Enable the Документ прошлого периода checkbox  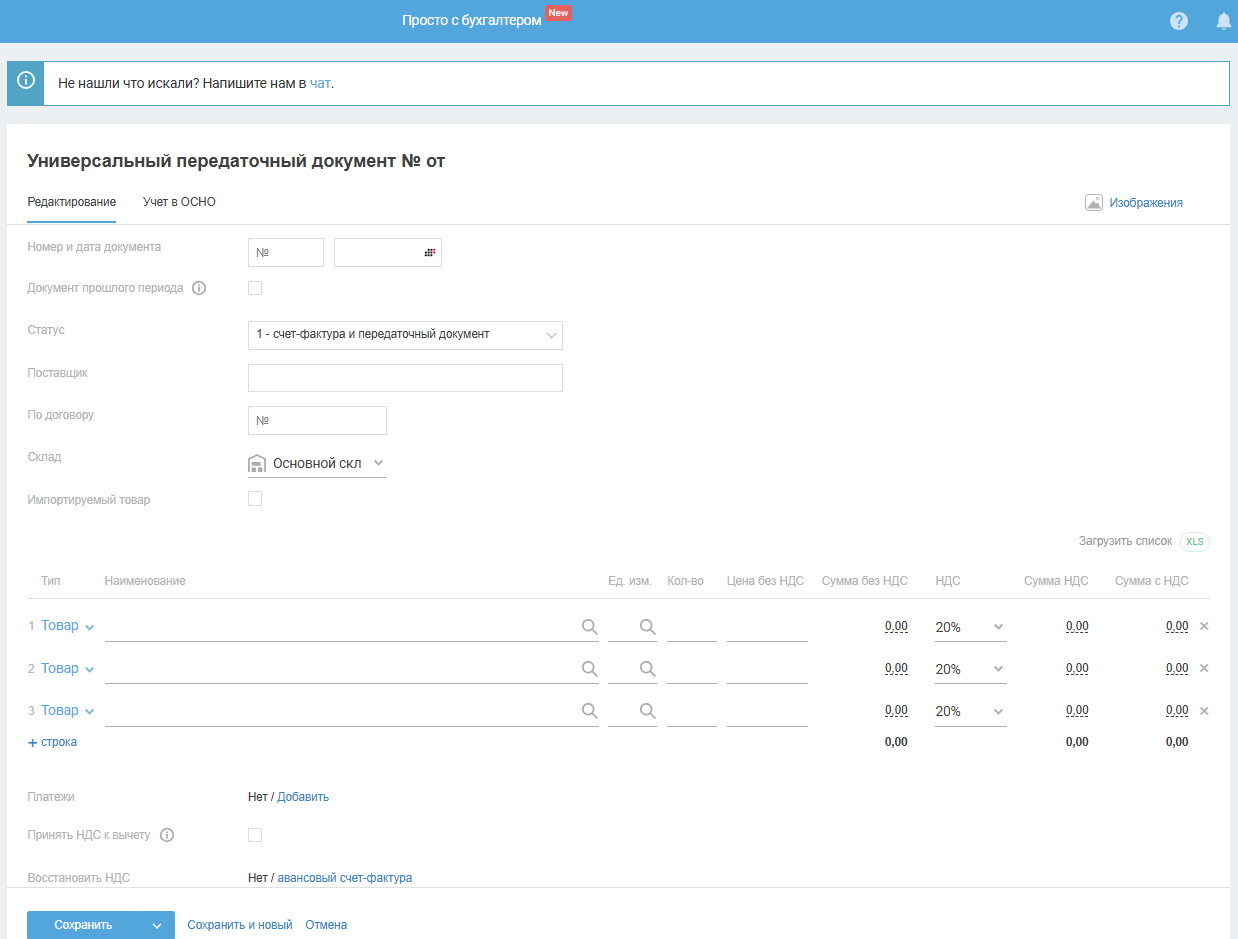click(x=255, y=288)
